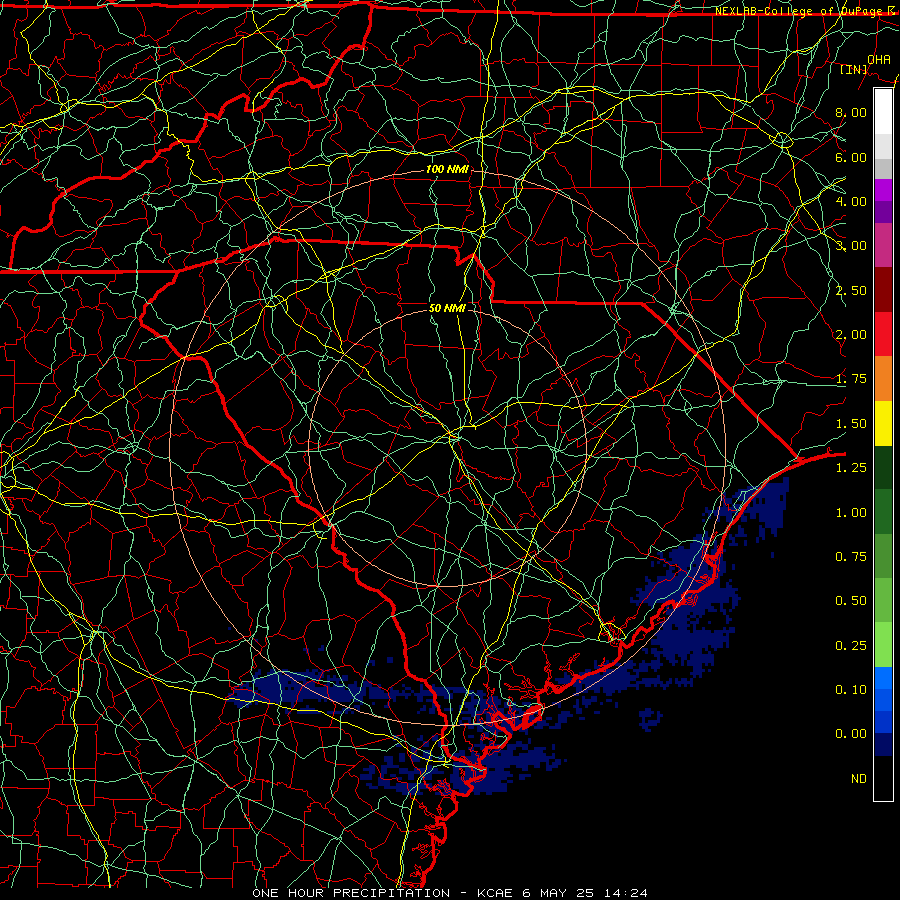
Task: Click the dark green 1.25 legend swatch
Action: pos(883,467)
